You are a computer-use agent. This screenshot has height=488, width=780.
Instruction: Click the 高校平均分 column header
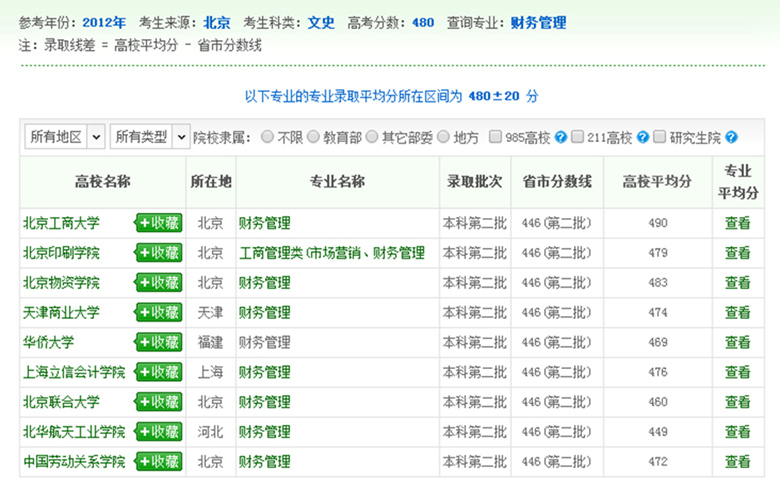(x=657, y=182)
